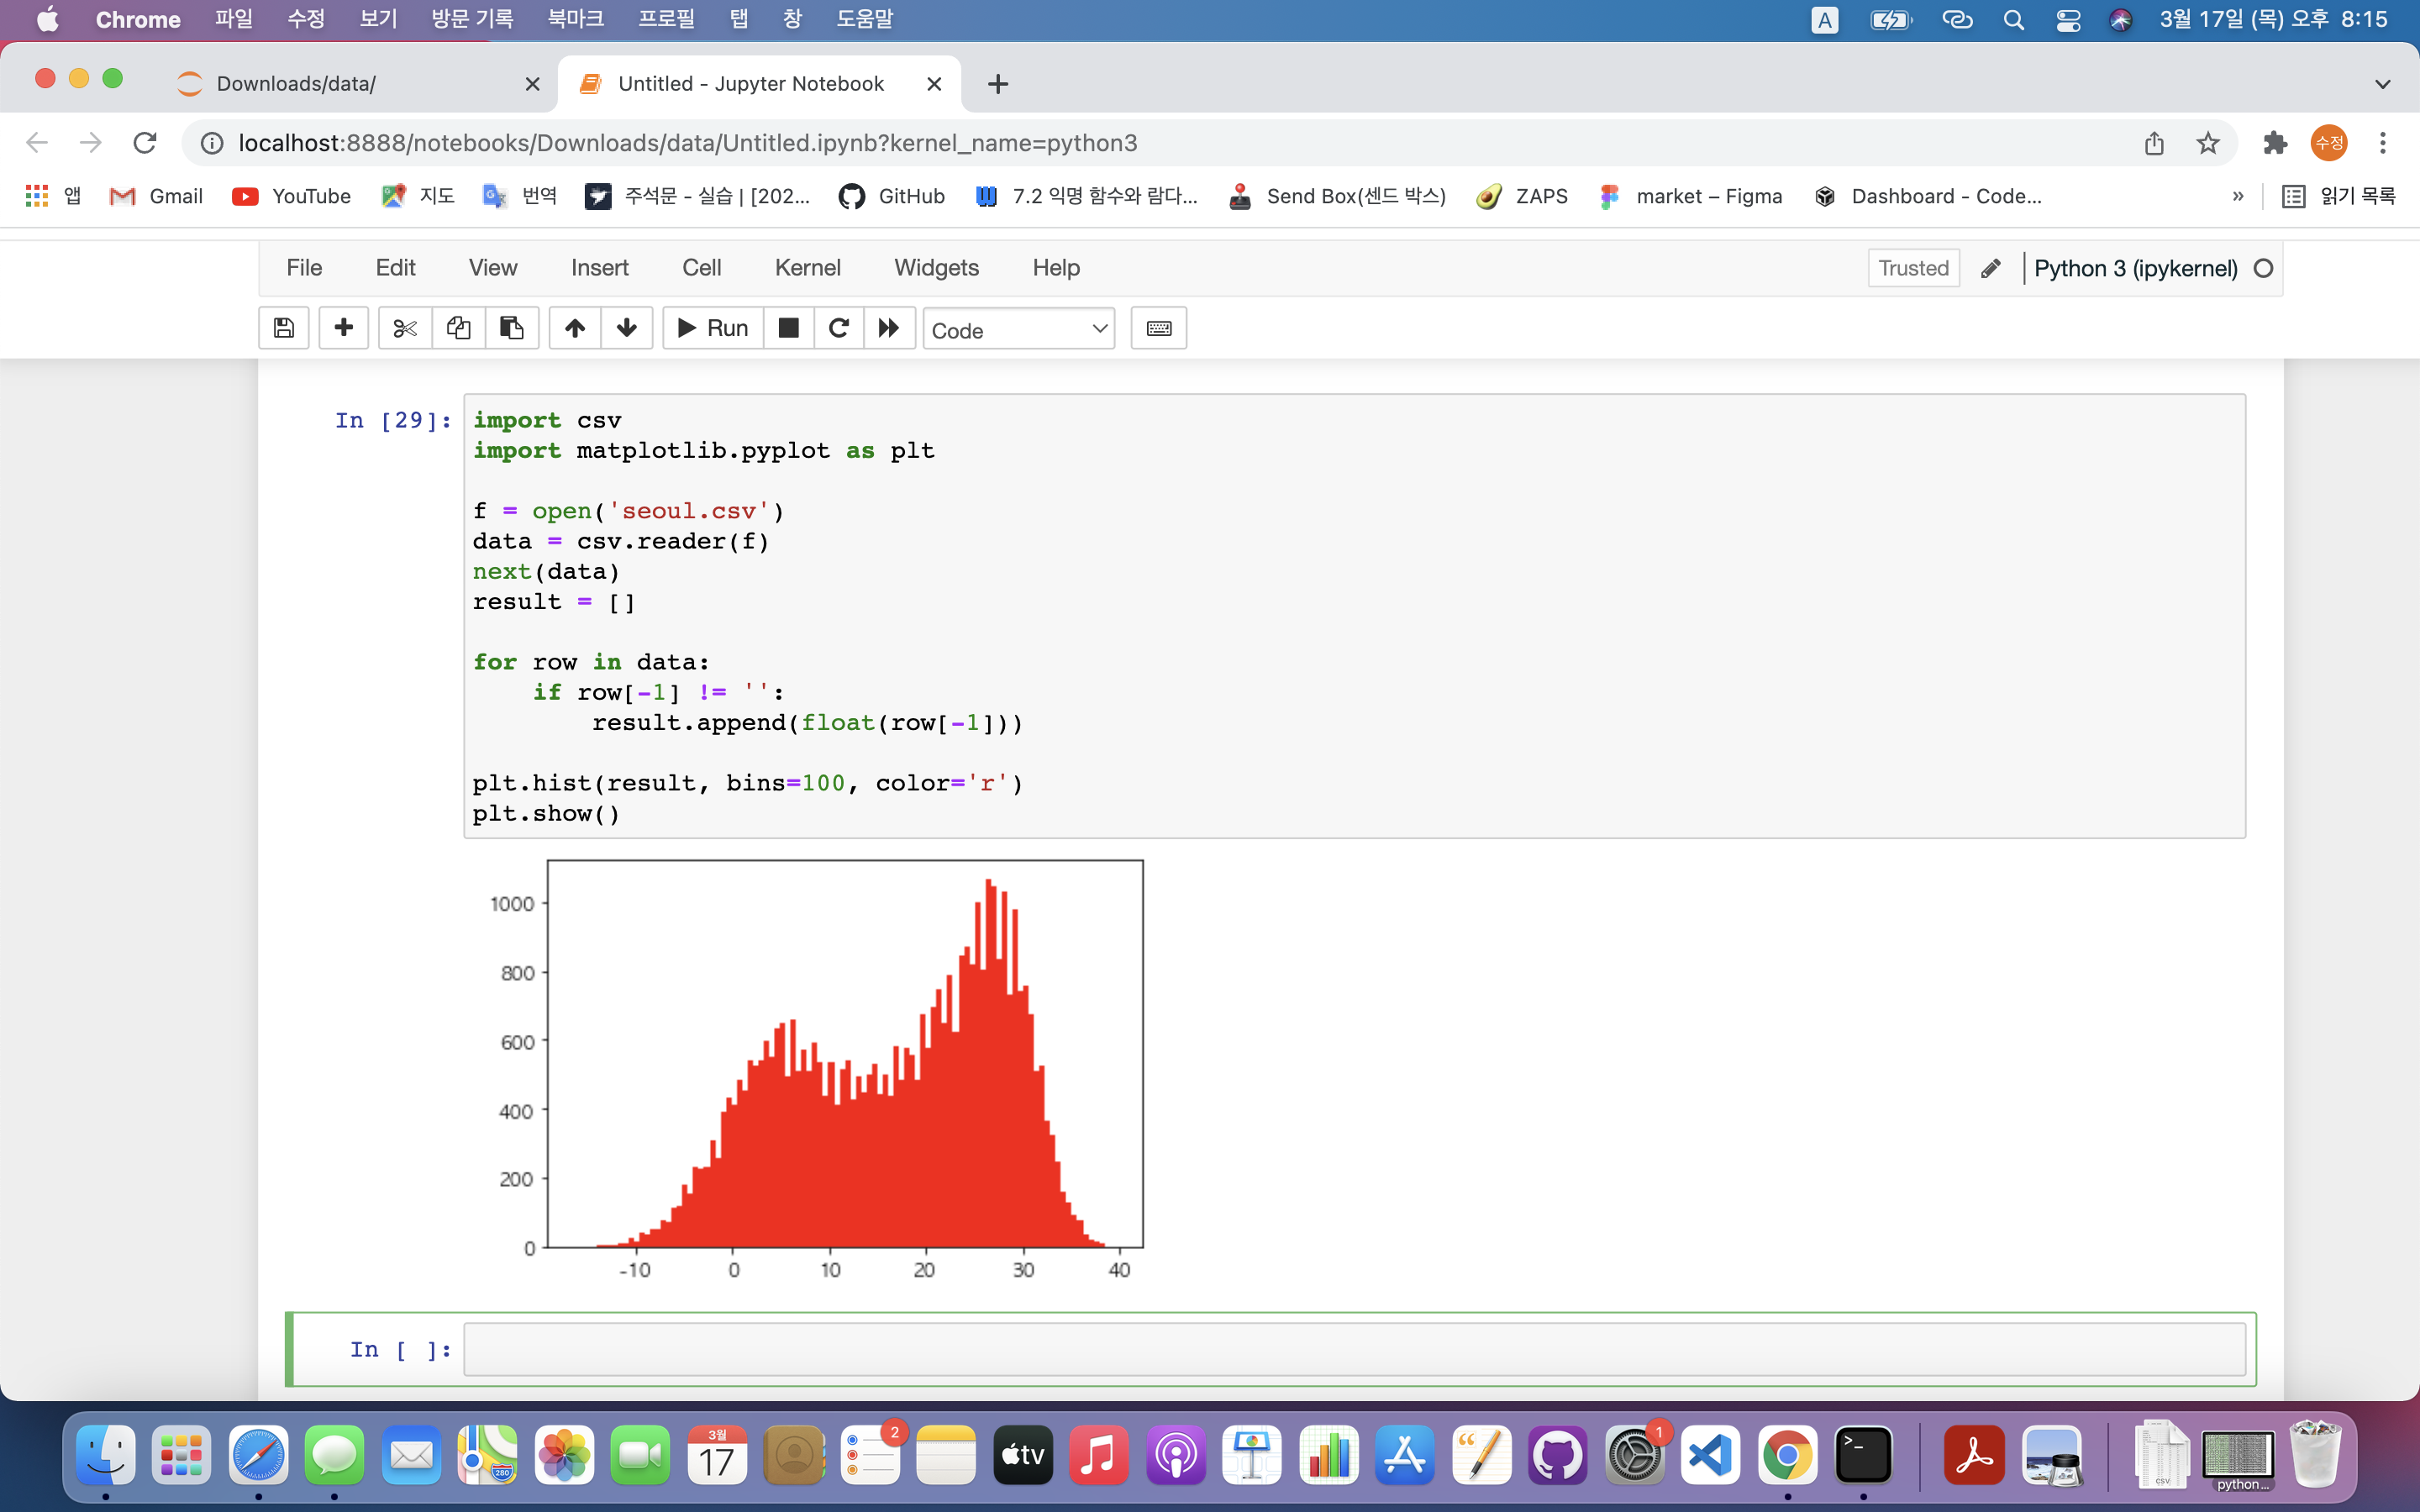This screenshot has height=1512, width=2420.
Task: Cut selected cells with the scissors icon
Action: point(405,328)
